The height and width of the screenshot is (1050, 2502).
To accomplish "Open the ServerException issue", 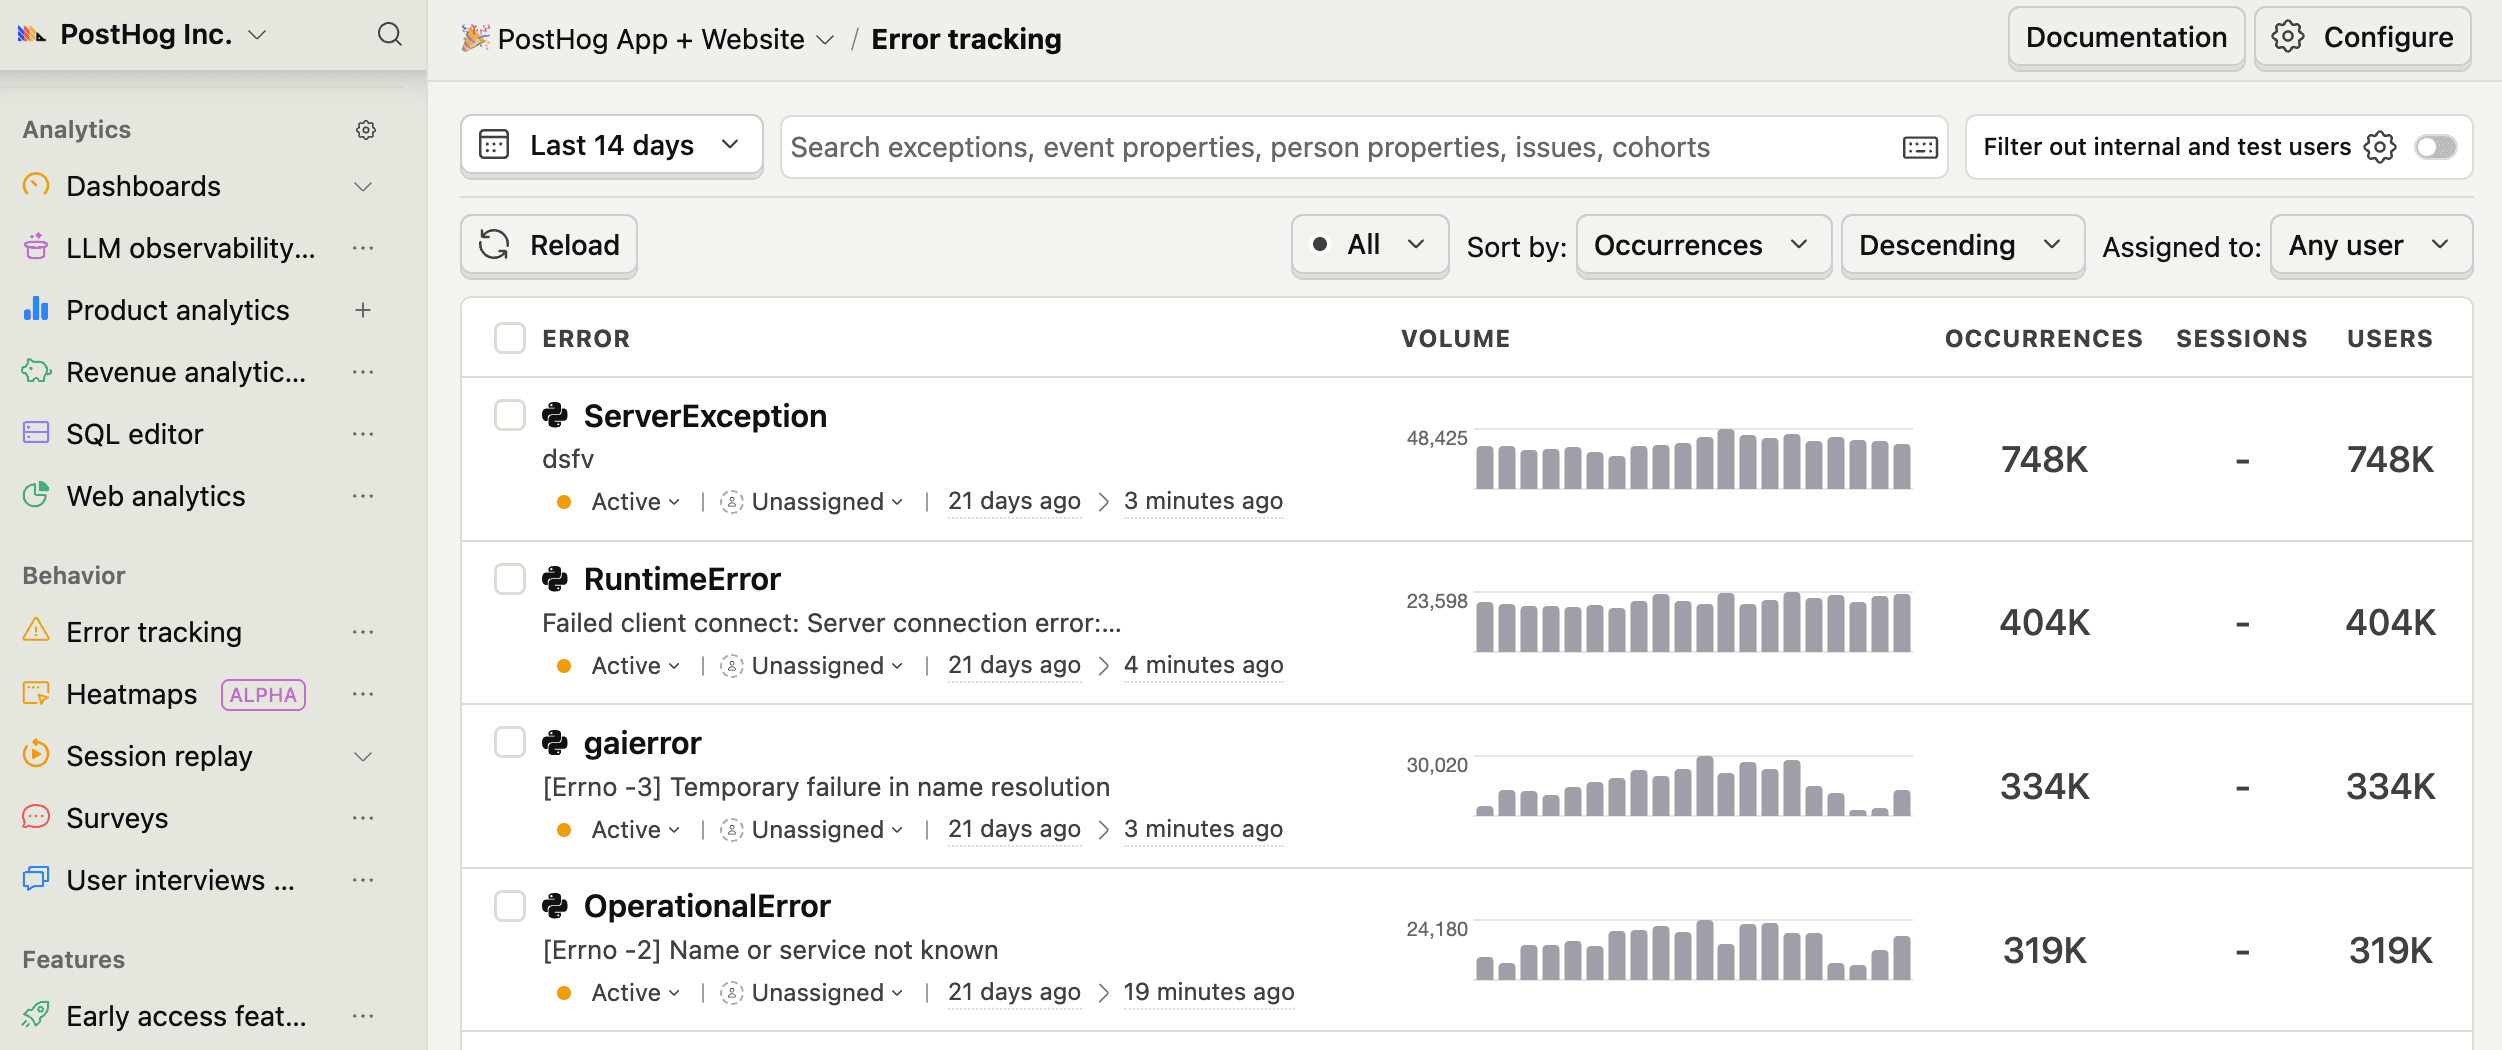I will (705, 415).
